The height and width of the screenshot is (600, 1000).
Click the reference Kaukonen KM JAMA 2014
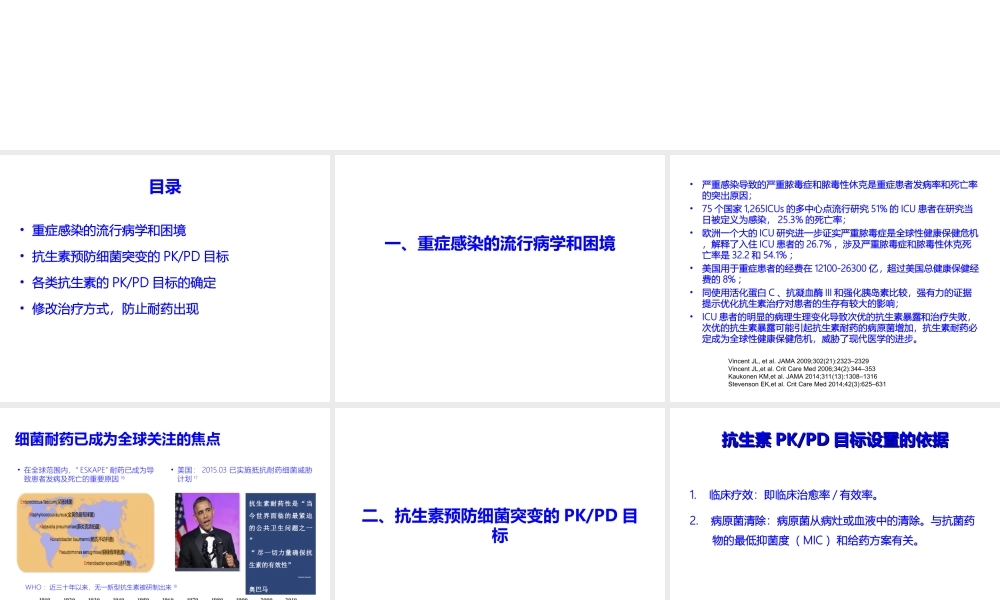pos(802,376)
